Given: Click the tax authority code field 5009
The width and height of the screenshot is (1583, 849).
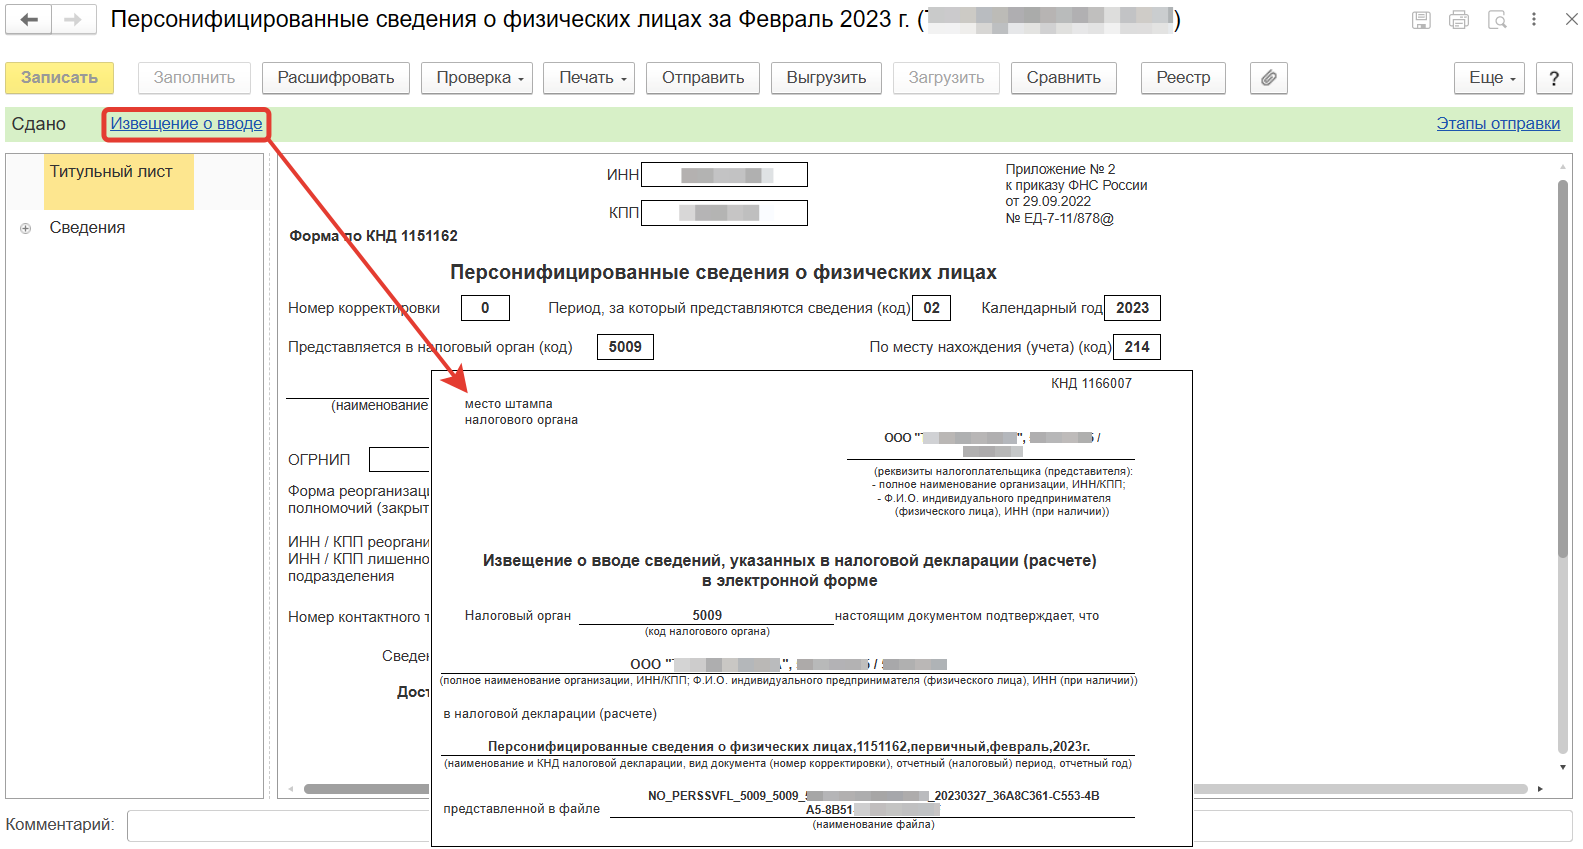Looking at the screenshot, I should [x=625, y=347].
